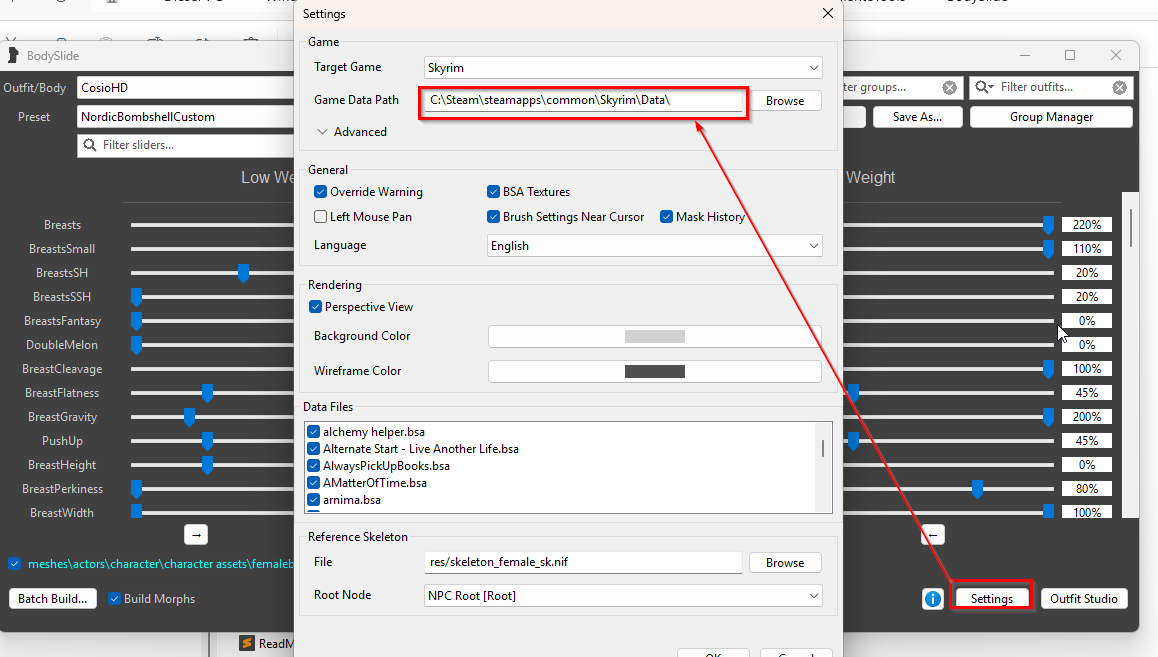
Task: Browse for Game Data Path
Action: [784, 101]
